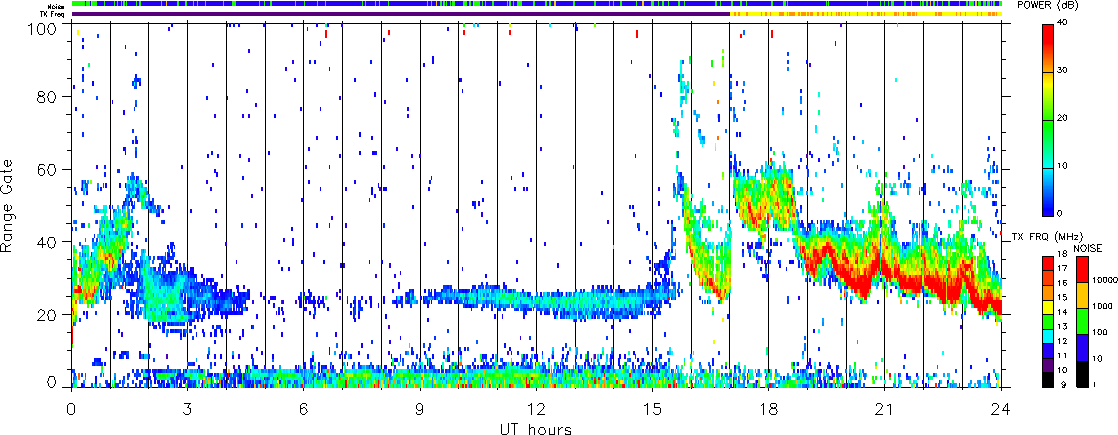Viewport: 1118px width, 435px height.
Task: Select x-axis tick label 15
Action: pyautogui.click(x=652, y=409)
